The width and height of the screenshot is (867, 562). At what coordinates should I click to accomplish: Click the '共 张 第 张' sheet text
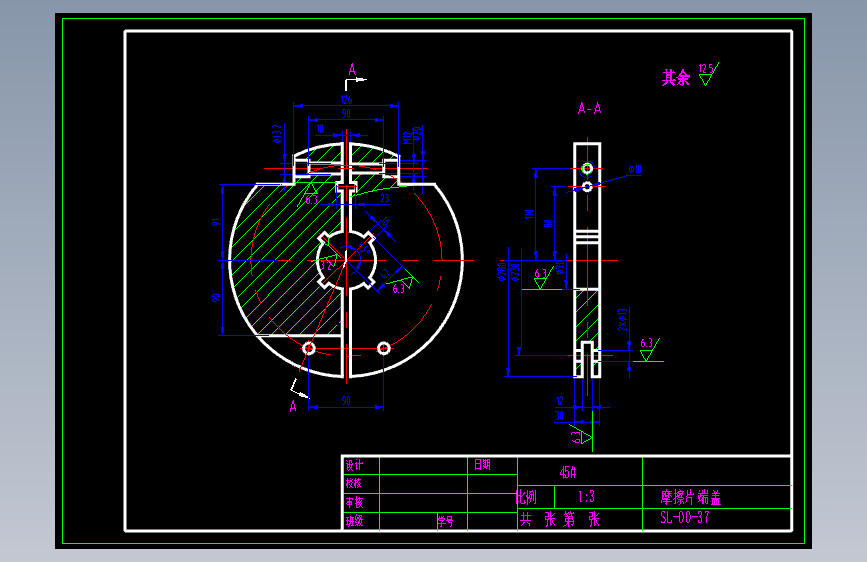coord(560,519)
